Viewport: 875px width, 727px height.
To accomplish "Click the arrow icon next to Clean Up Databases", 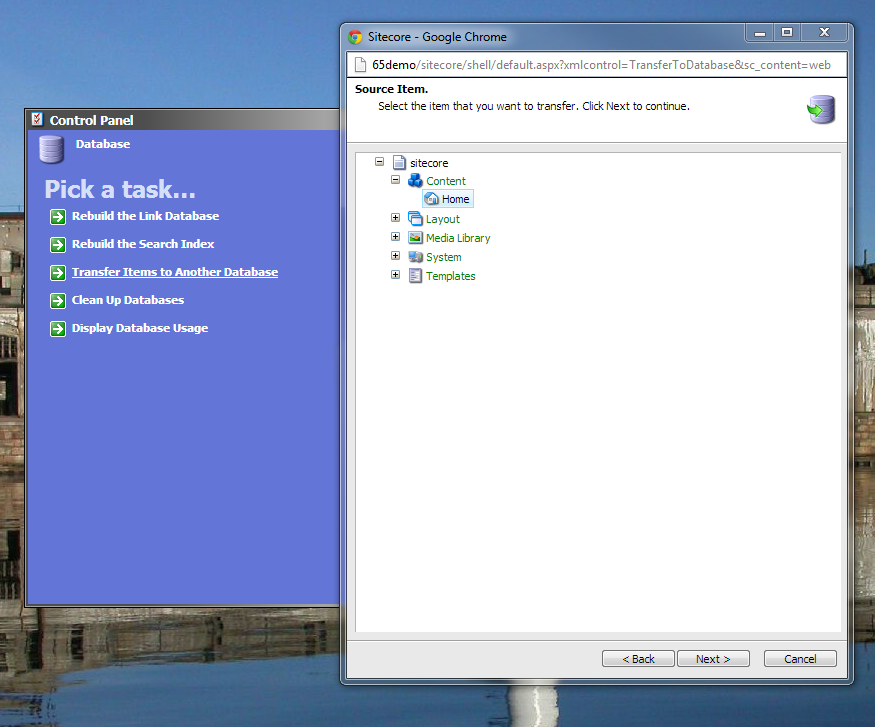I will click(x=58, y=301).
